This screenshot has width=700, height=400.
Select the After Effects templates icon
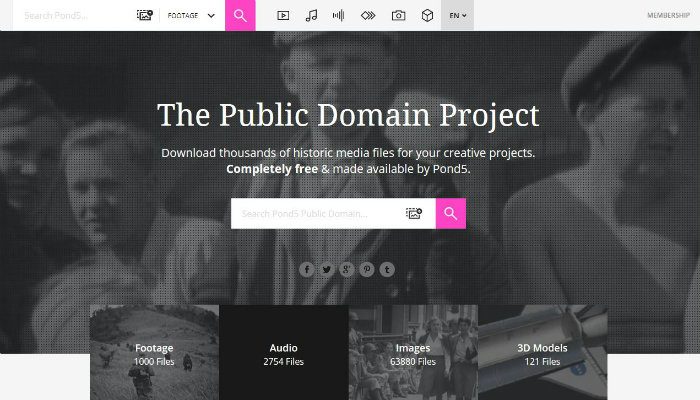368,16
